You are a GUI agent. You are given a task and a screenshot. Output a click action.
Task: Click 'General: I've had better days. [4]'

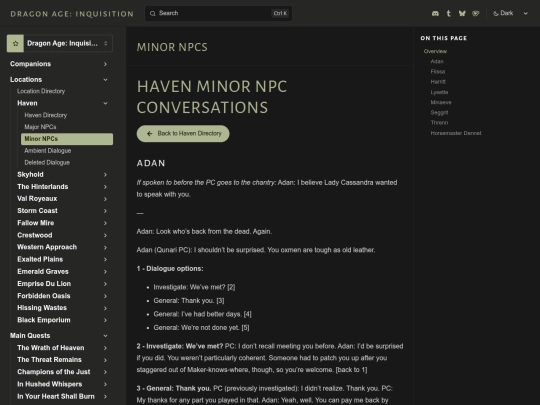[x=202, y=314]
